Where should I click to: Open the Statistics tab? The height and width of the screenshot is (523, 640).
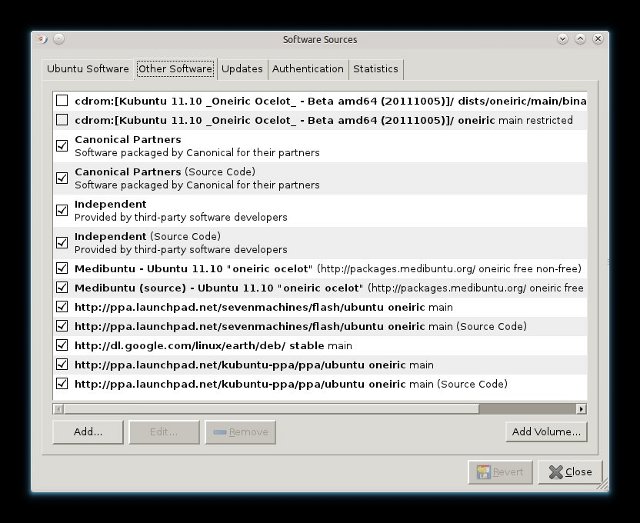375,69
